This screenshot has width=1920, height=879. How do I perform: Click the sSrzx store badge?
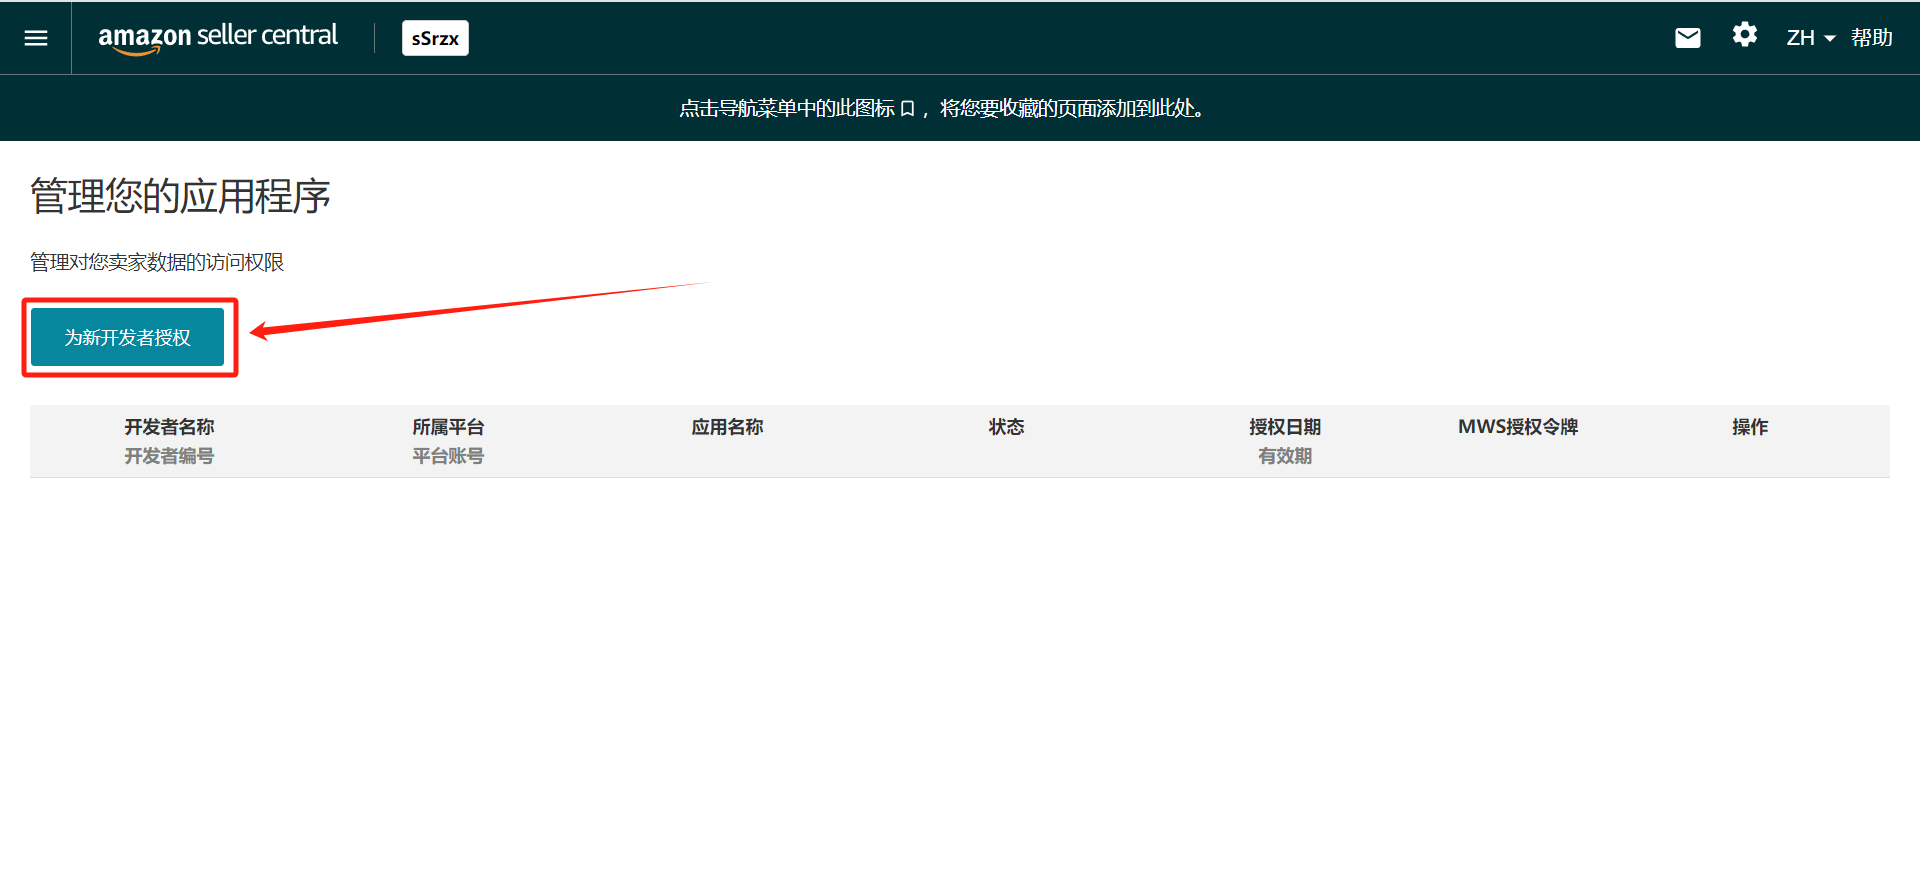click(435, 38)
